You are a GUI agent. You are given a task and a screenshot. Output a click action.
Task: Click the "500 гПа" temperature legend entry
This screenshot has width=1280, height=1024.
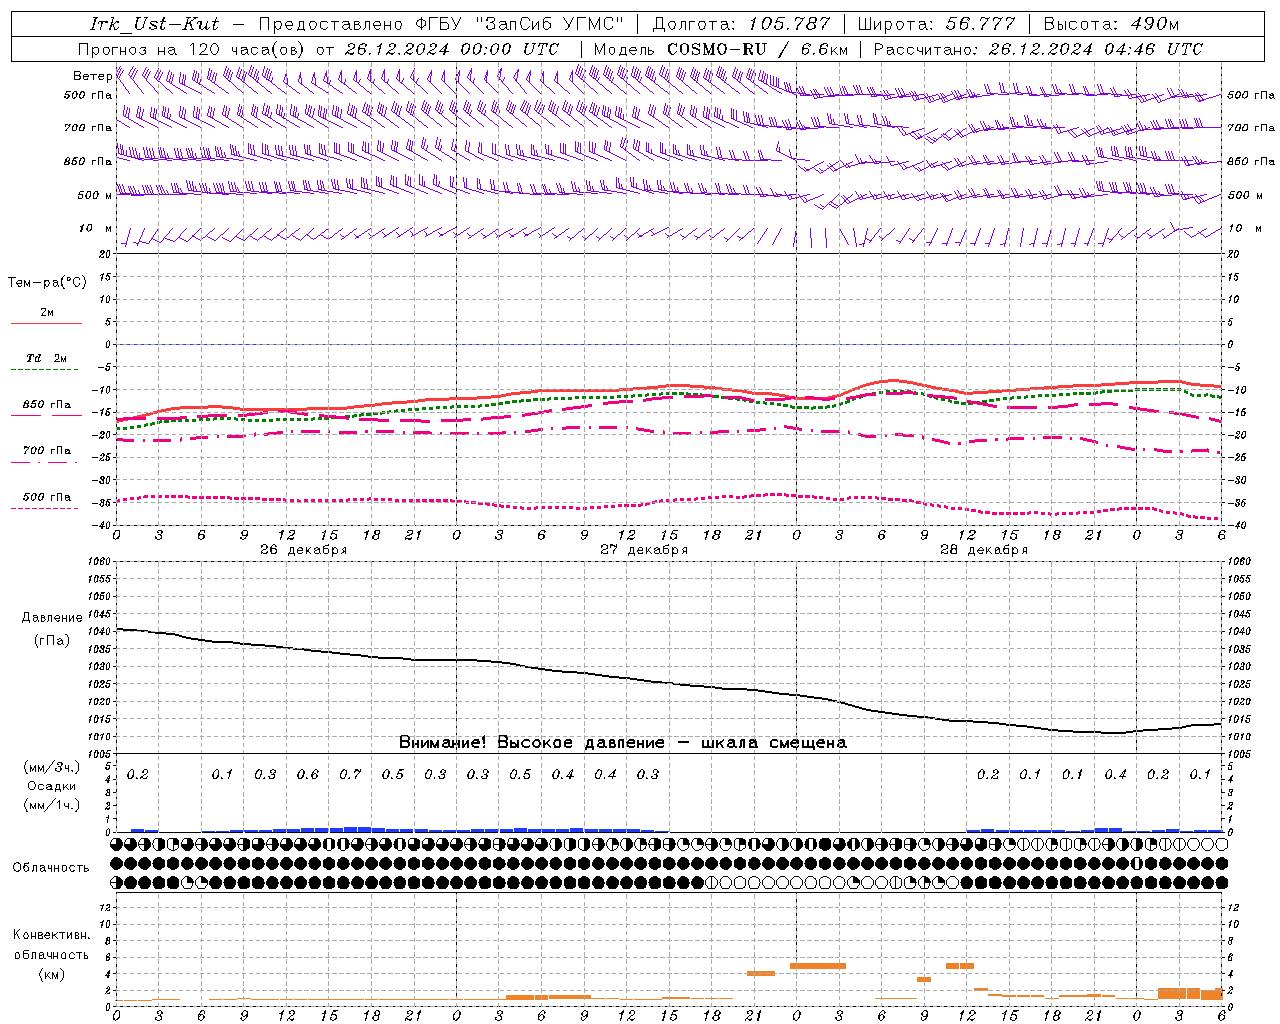click(x=47, y=497)
